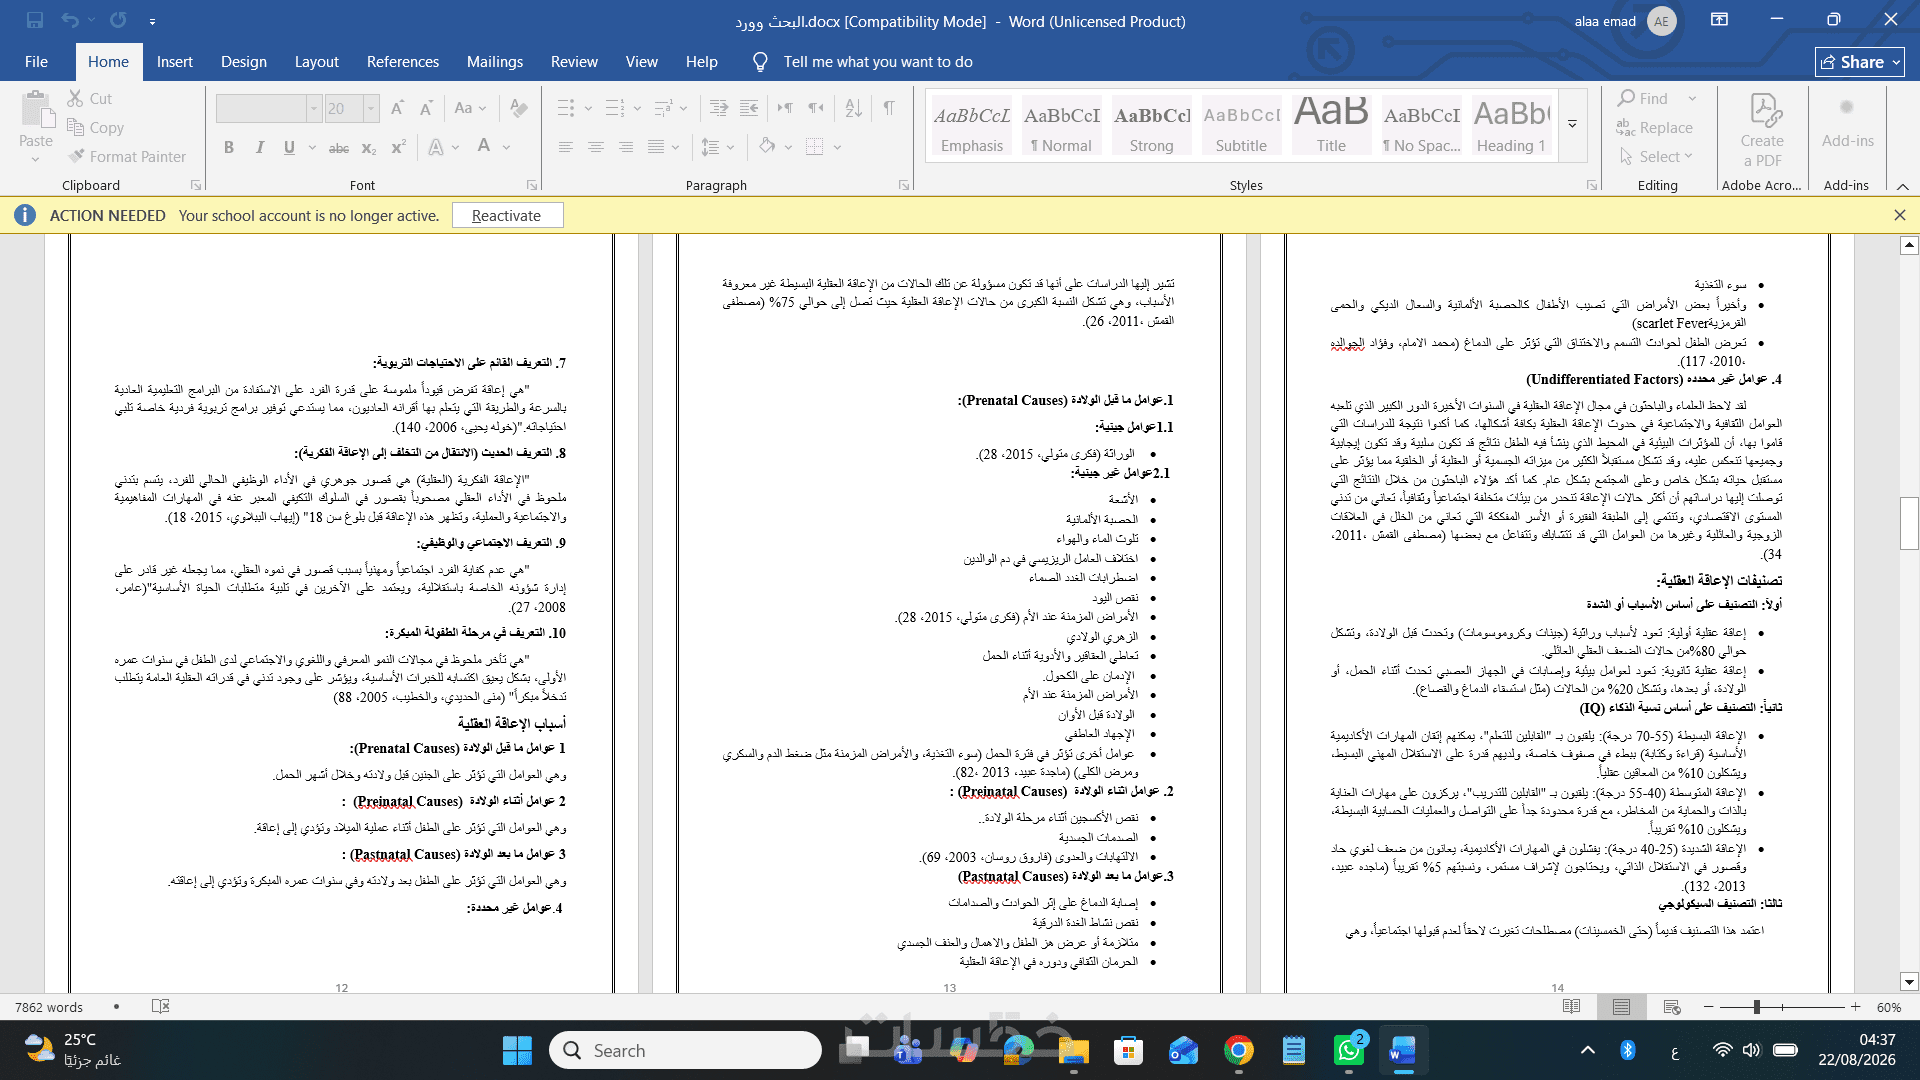This screenshot has height=1080, width=1920.
Task: Set right-to-left text direction
Action: (x=817, y=108)
